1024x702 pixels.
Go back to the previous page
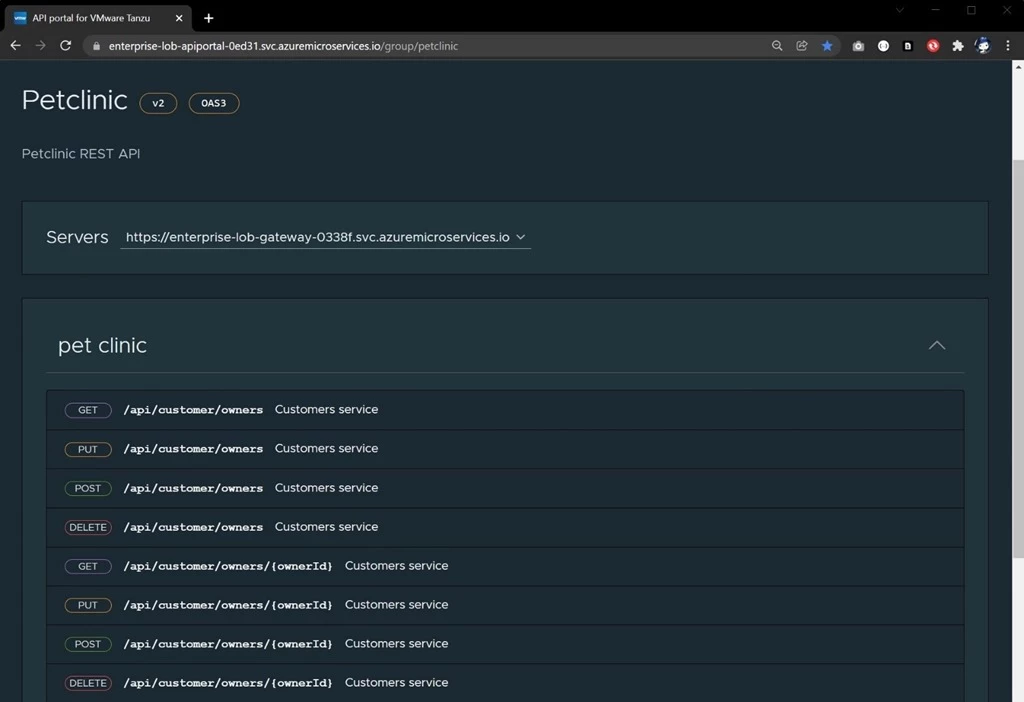pos(16,46)
